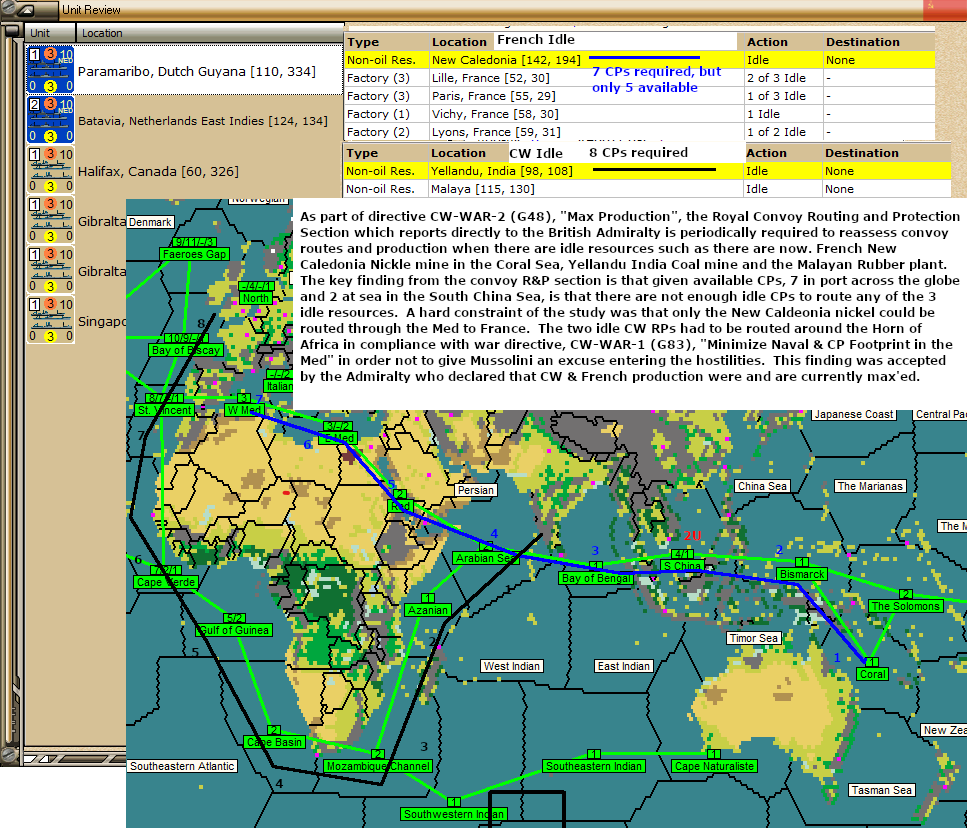The height and width of the screenshot is (828, 967).
Task: Click the Azanian sea area label
Action: tap(427, 610)
